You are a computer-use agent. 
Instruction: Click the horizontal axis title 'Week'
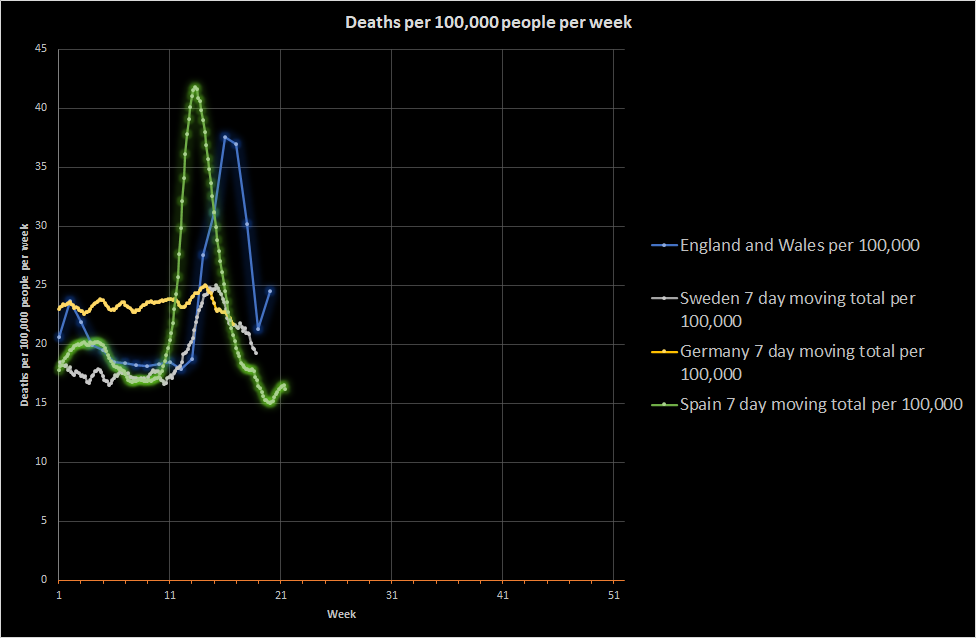coord(341,614)
